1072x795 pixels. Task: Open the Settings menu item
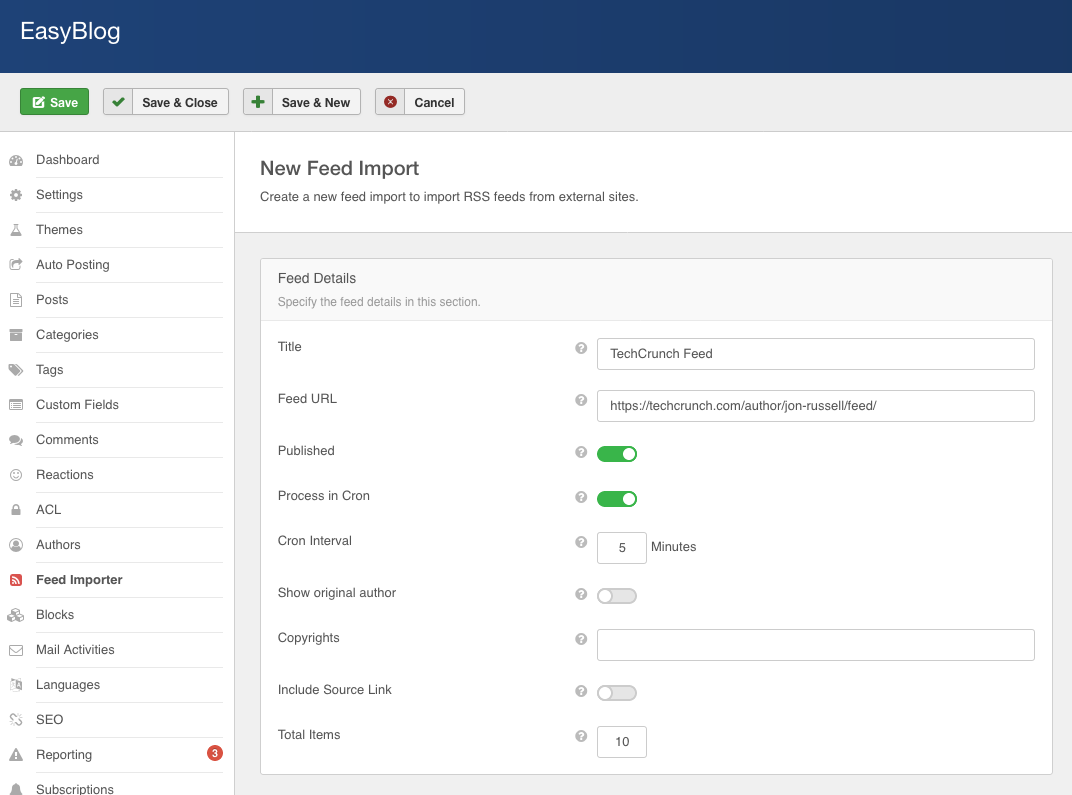(59, 195)
